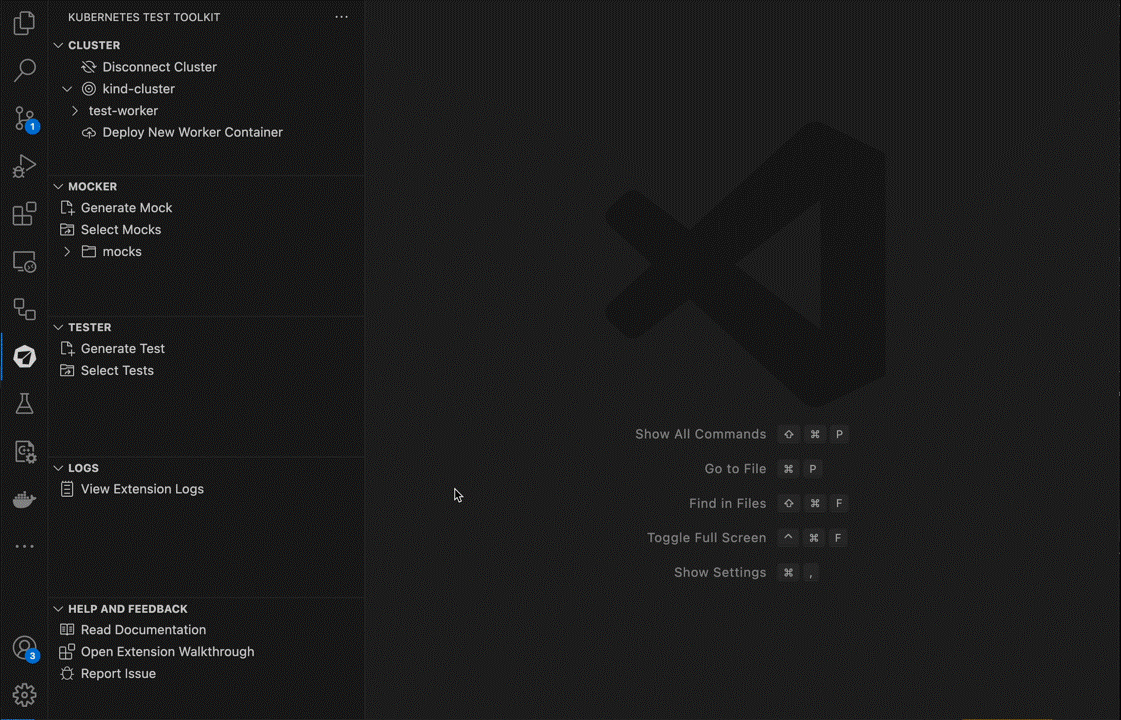Click Deploy New Worker Container

pyautogui.click(x=192, y=132)
